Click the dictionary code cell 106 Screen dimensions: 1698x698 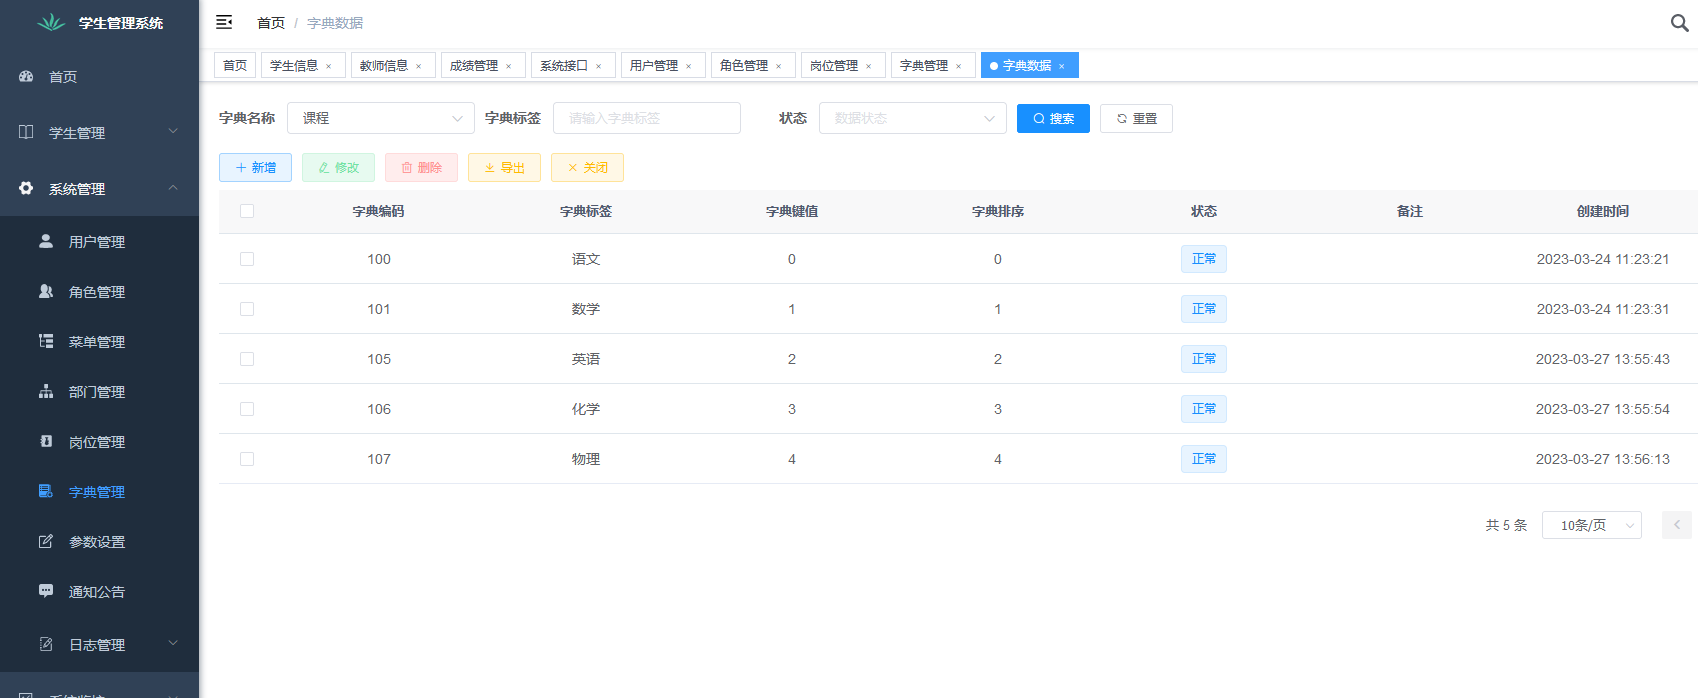(x=379, y=409)
